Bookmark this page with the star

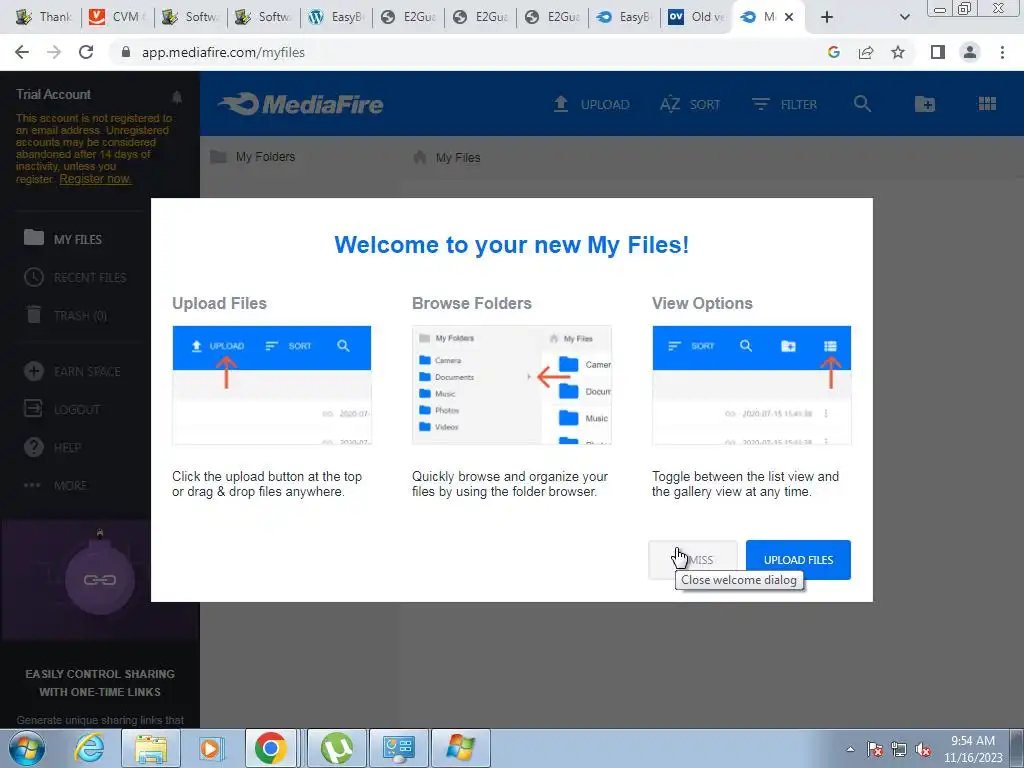pos(898,52)
